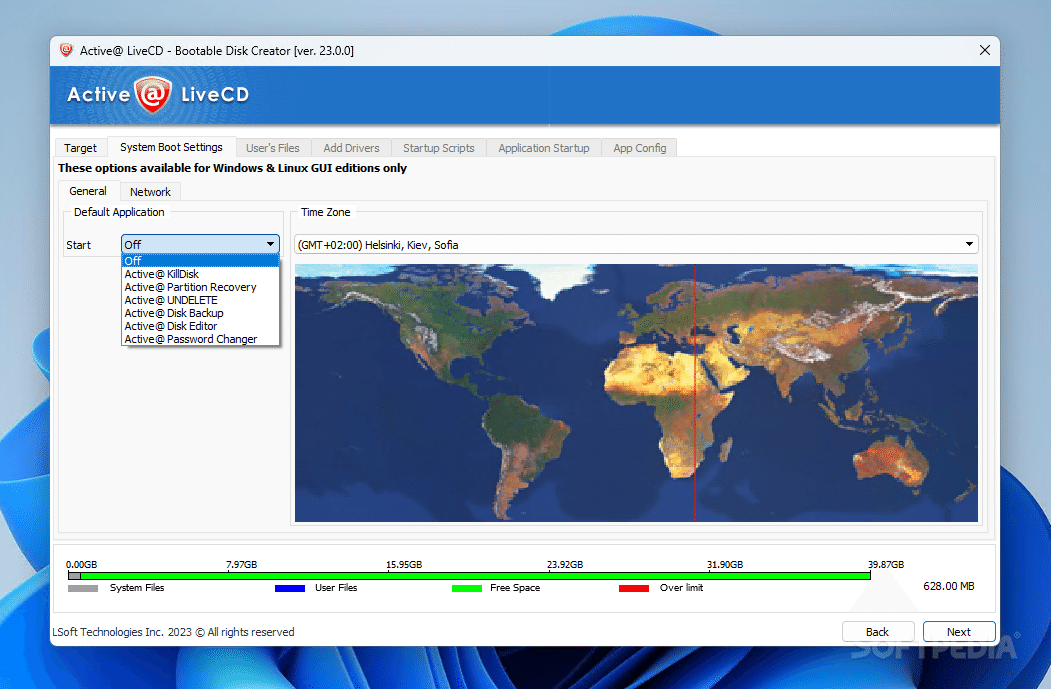
Task: Open the User's Files tab
Action: (x=273, y=147)
